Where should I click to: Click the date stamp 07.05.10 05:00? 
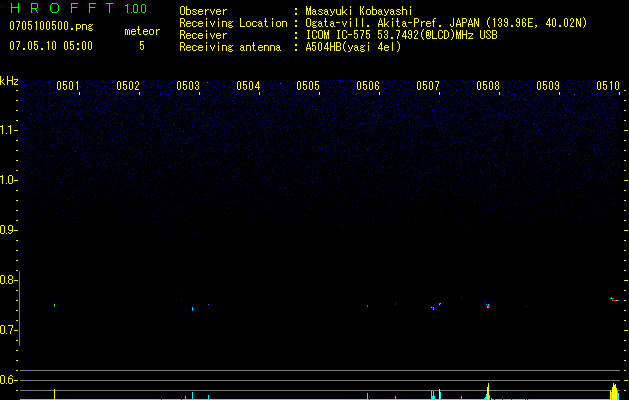tap(51, 46)
